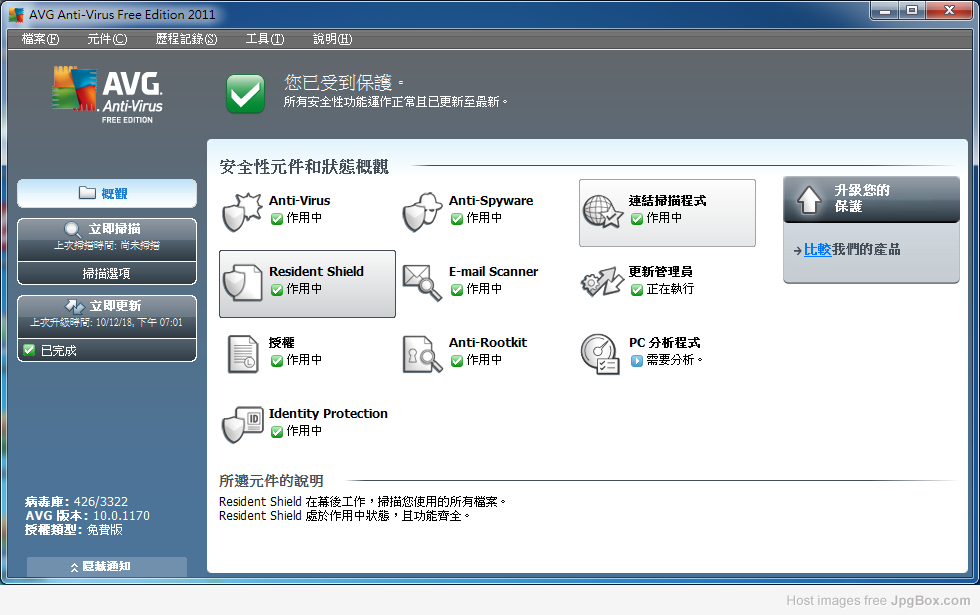The image size is (980, 615).
Task: Click Anti-Rootkit green 作用中 status check
Action: (x=457, y=361)
